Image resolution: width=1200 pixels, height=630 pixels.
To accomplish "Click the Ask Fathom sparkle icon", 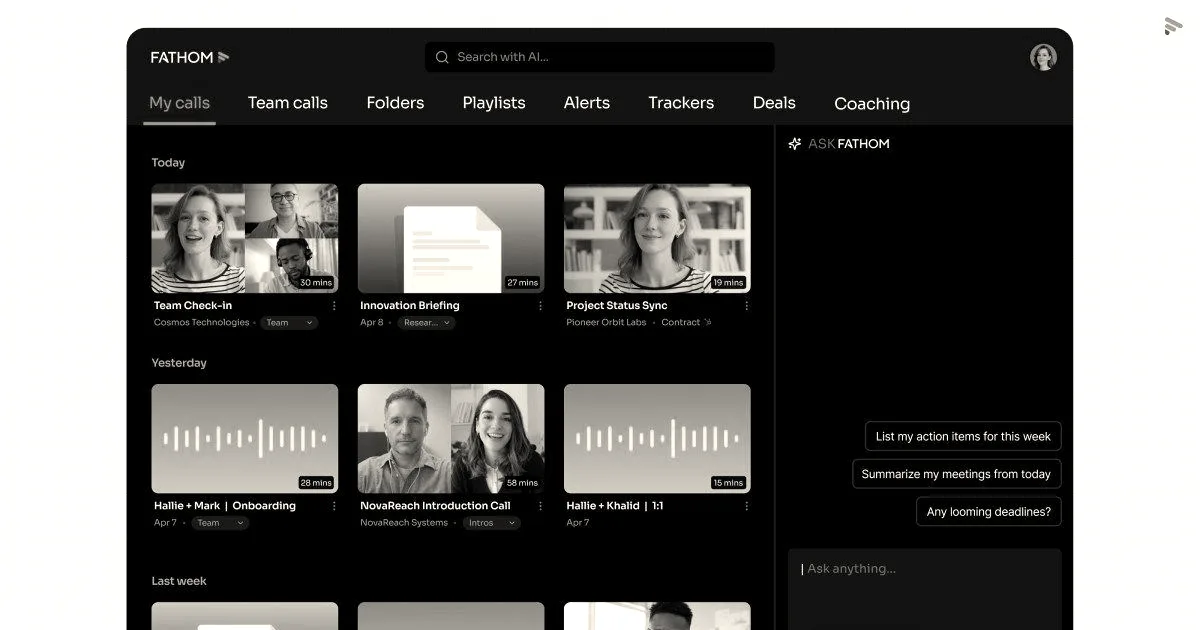I will point(795,144).
